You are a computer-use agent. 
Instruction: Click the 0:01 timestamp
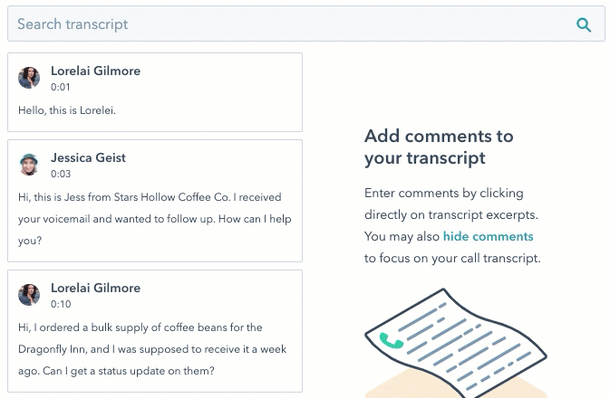coord(60,87)
